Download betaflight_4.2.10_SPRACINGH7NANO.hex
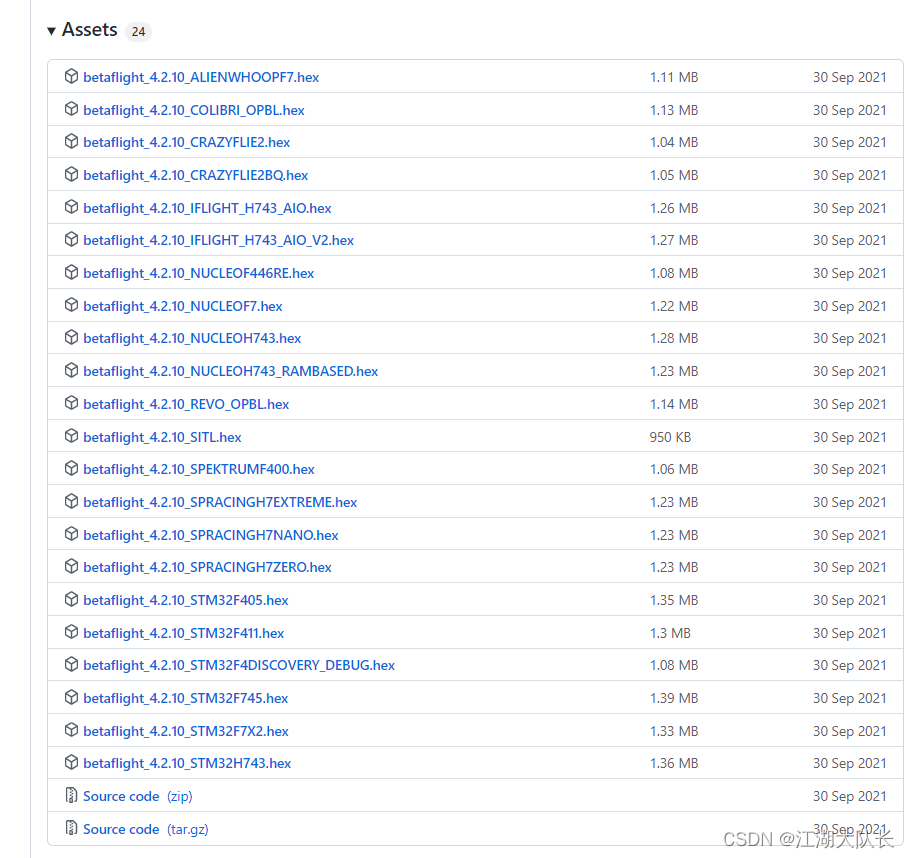910x858 pixels. [x=211, y=535]
